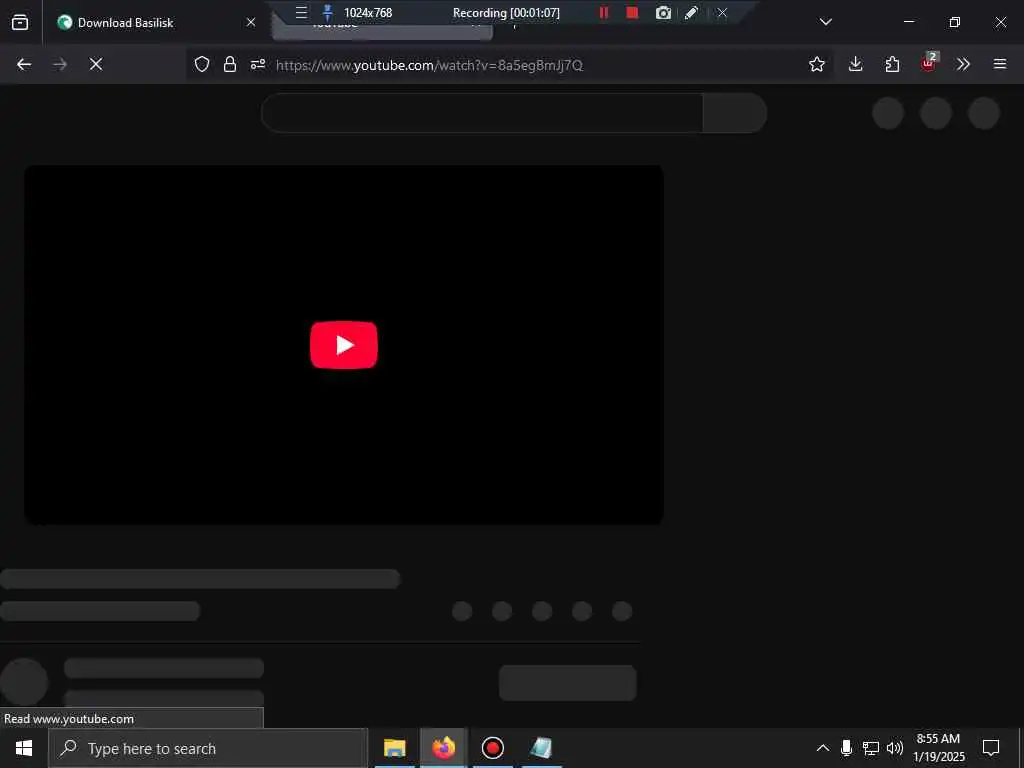Stop loading the current page
Viewport: 1024px width, 768px height.
tap(96, 64)
